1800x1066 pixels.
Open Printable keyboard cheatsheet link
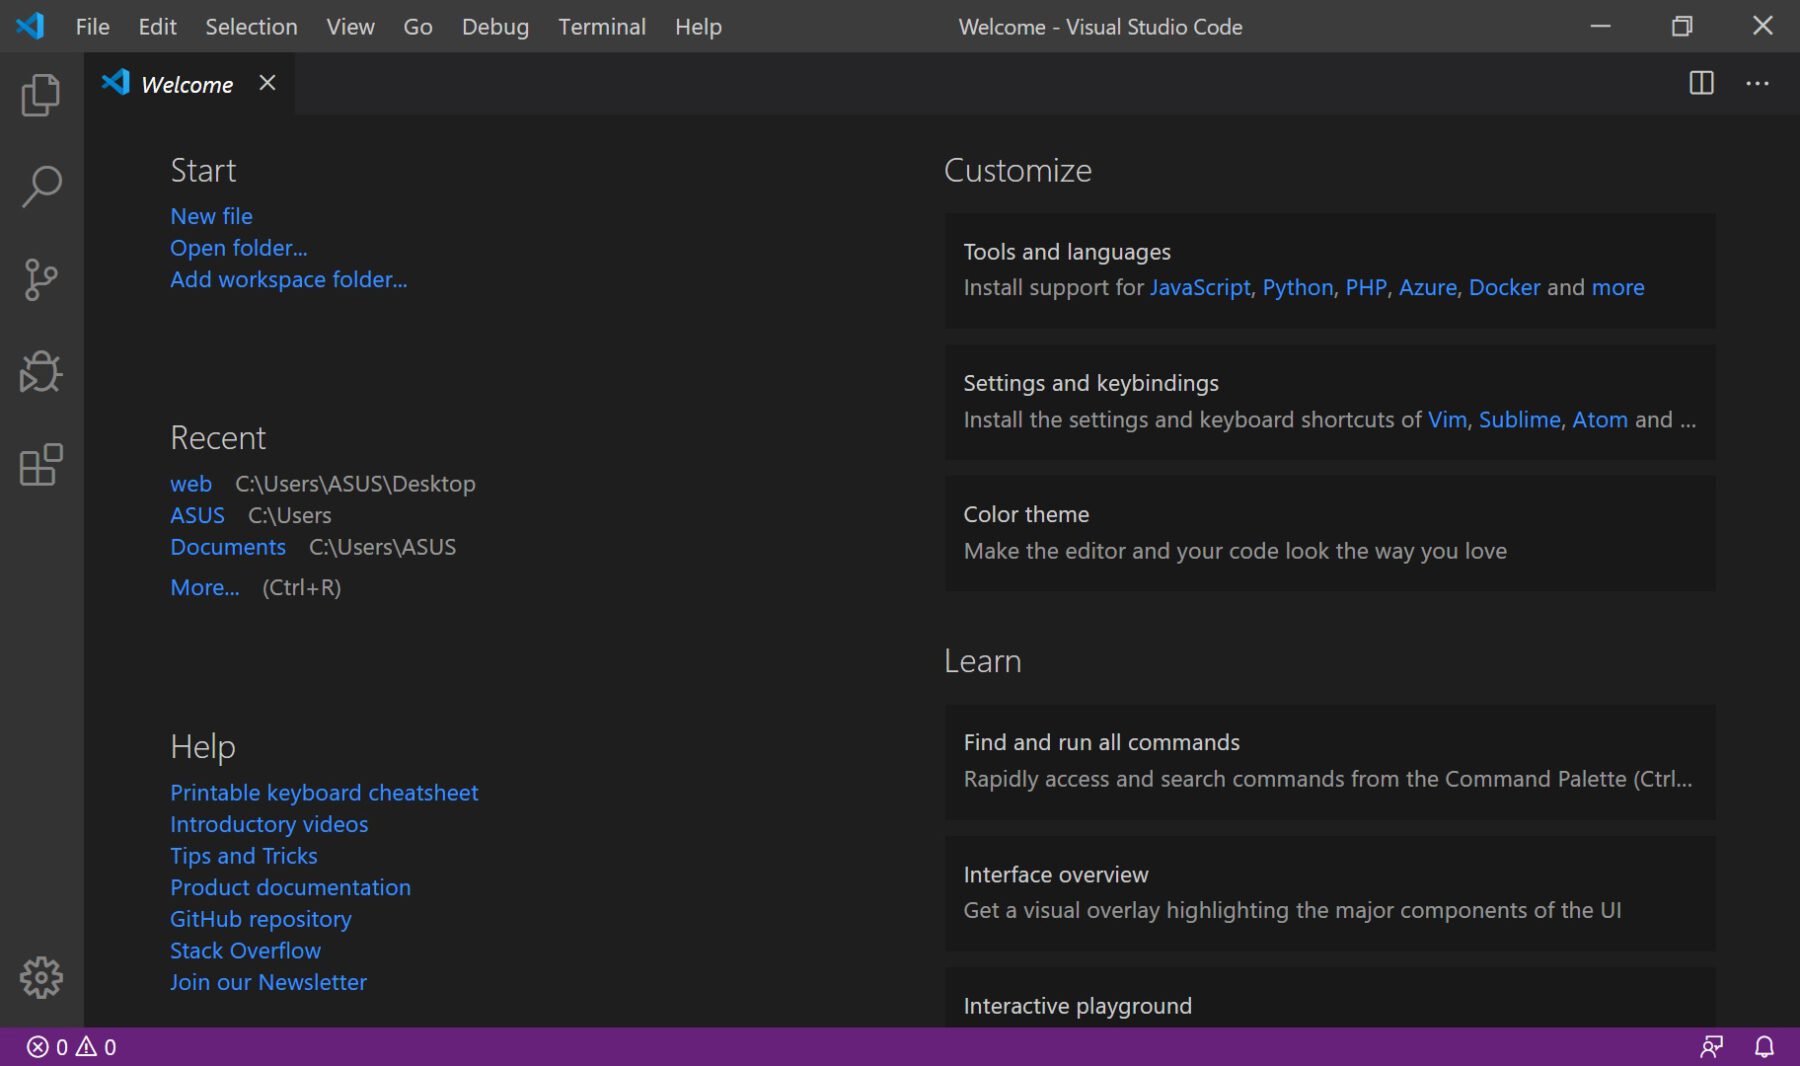324,793
